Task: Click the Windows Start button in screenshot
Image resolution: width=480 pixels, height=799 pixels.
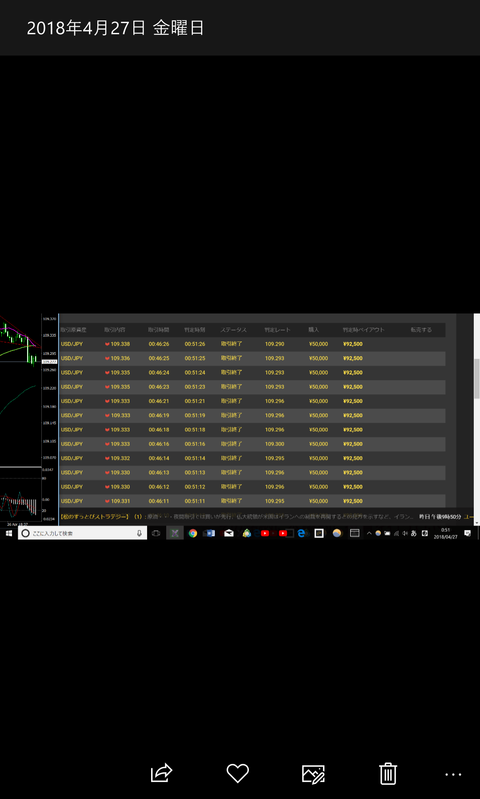Action: coord(9,533)
